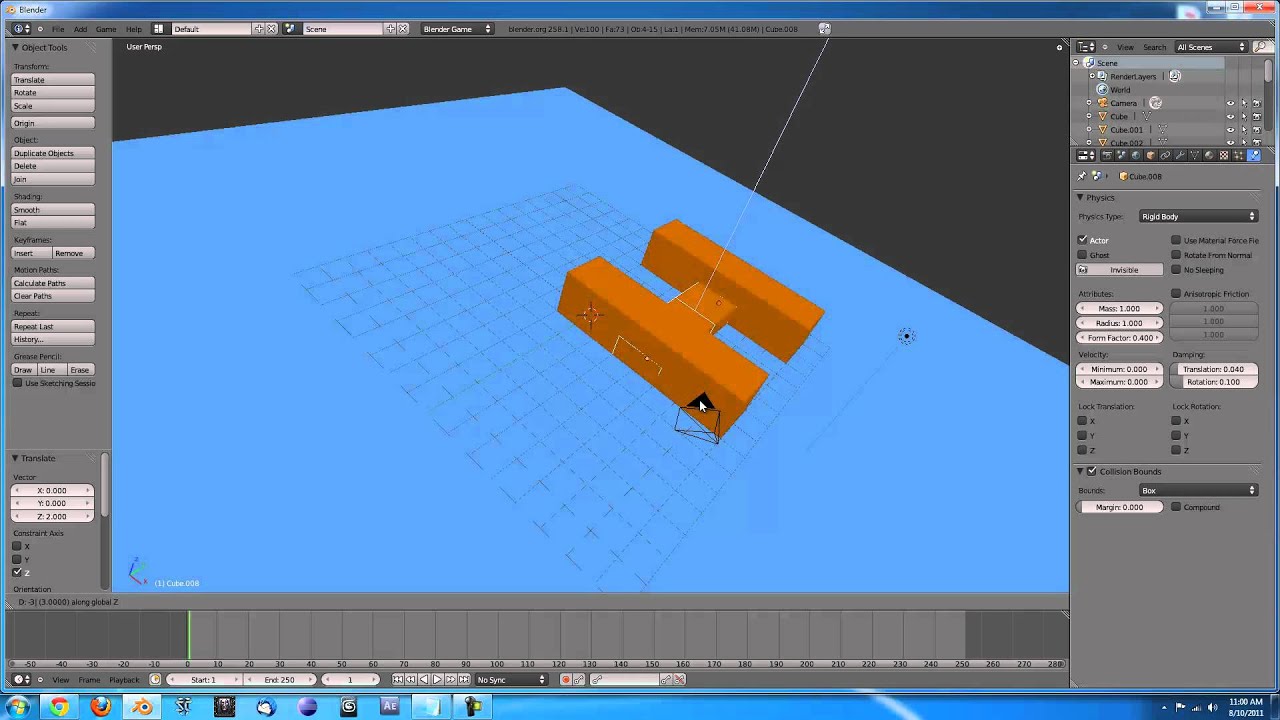Collapse the Translate operator panel
This screenshot has width=1280, height=720.
15,458
